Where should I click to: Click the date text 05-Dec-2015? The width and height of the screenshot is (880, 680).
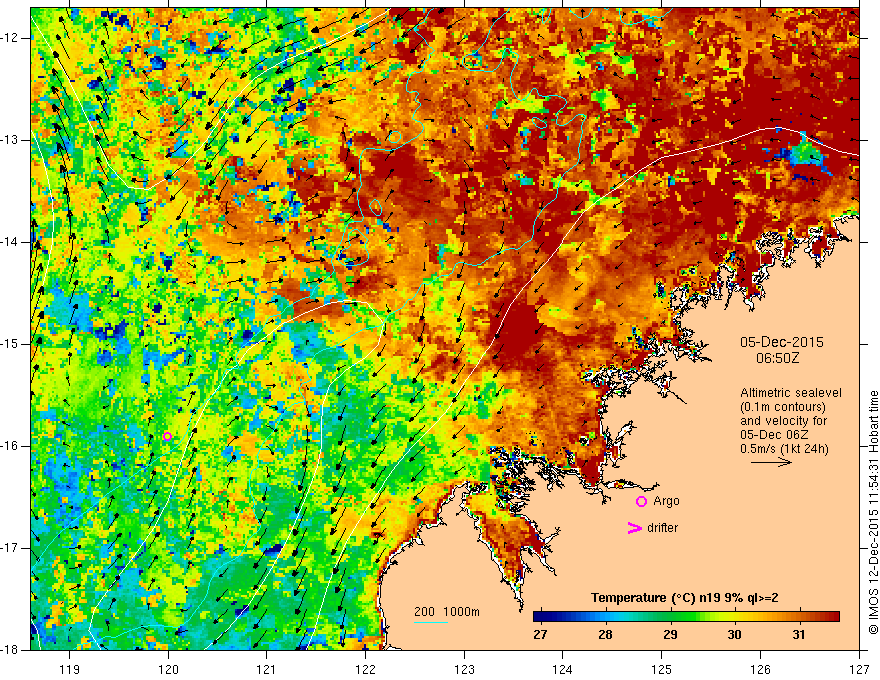(x=782, y=342)
